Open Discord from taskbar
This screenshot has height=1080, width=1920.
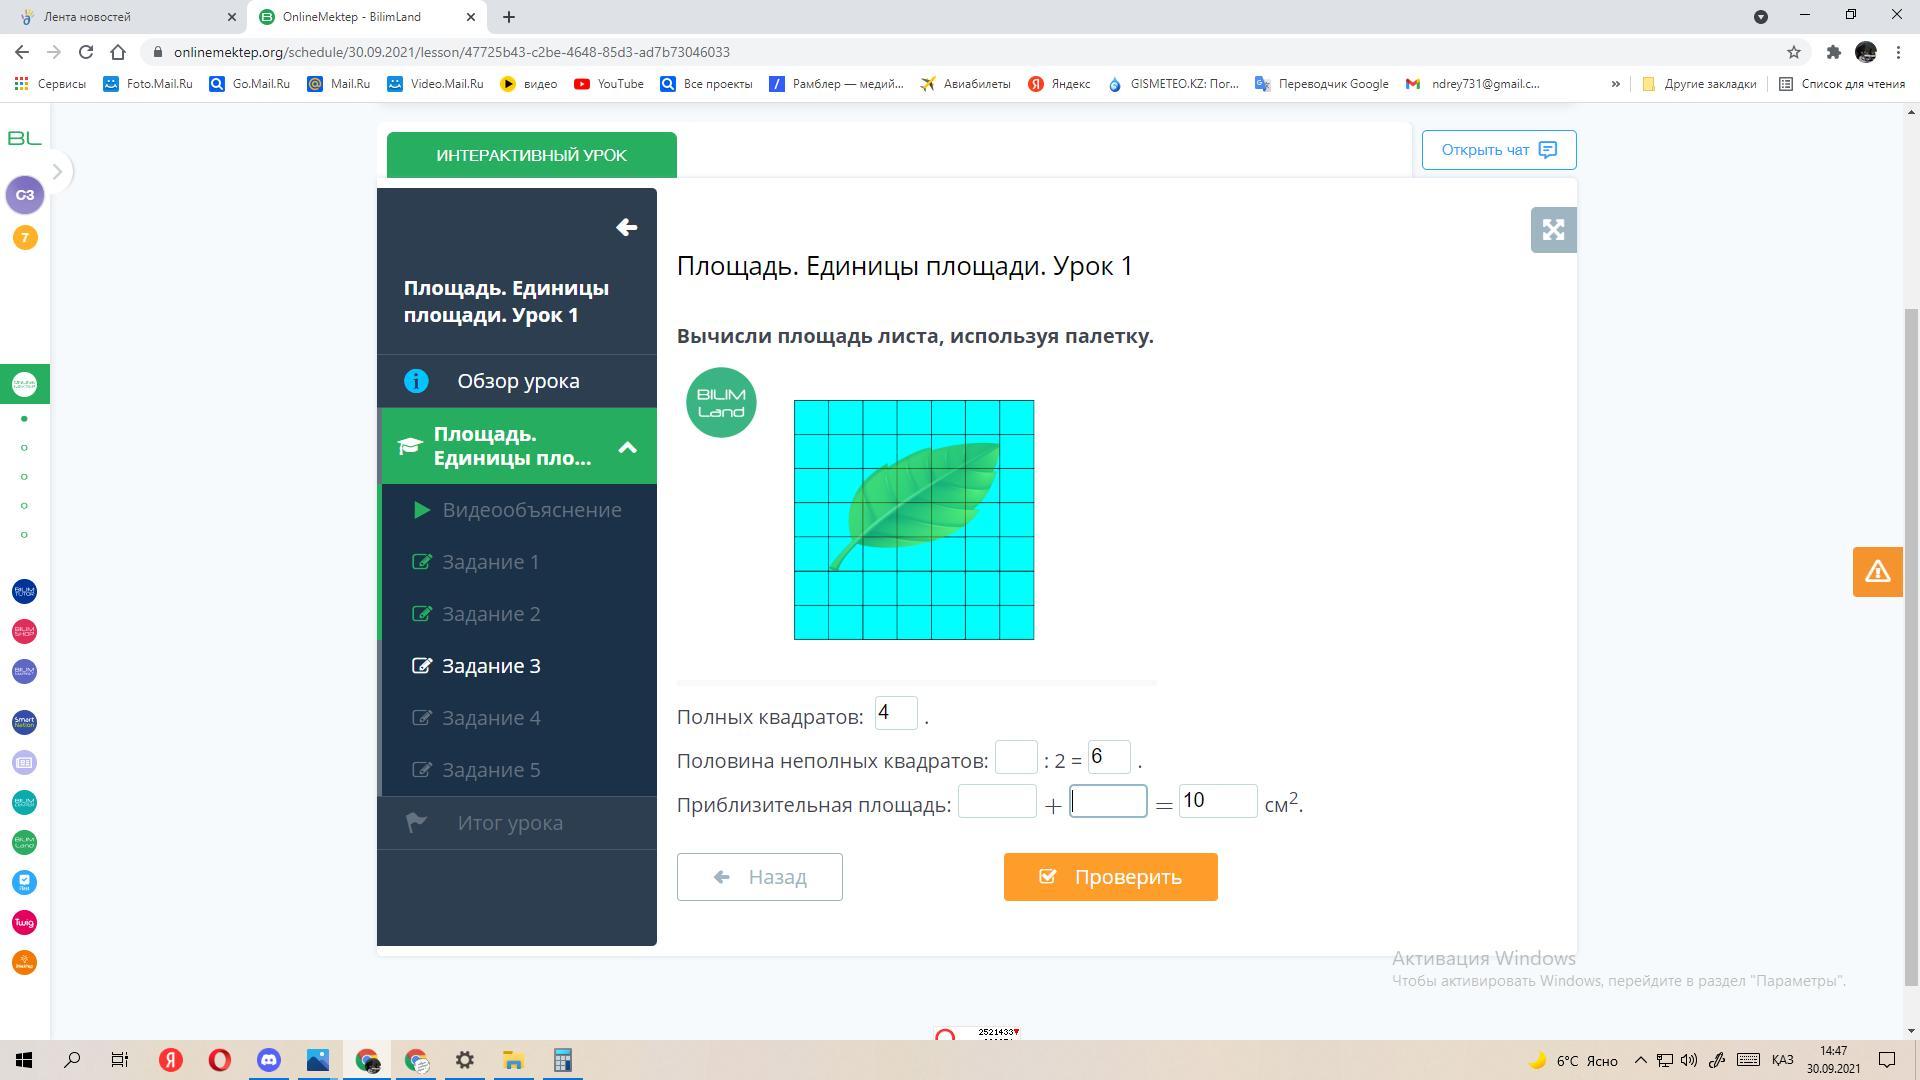point(268,1060)
